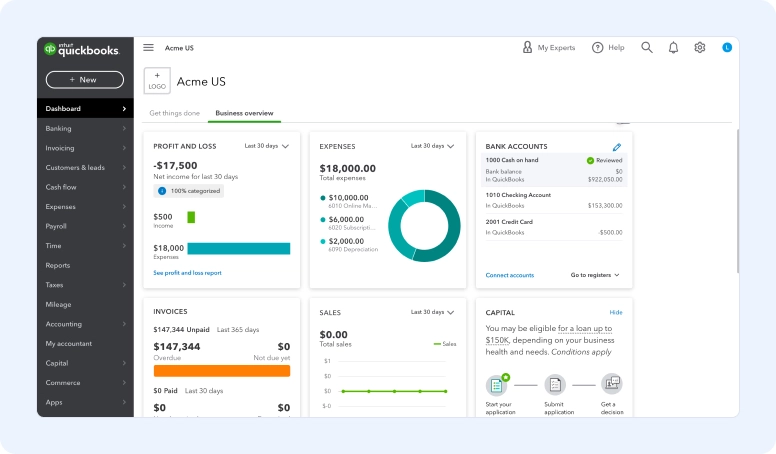Click the -$17,500 net income figure
This screenshot has height=454, width=776.
pyautogui.click(x=175, y=165)
